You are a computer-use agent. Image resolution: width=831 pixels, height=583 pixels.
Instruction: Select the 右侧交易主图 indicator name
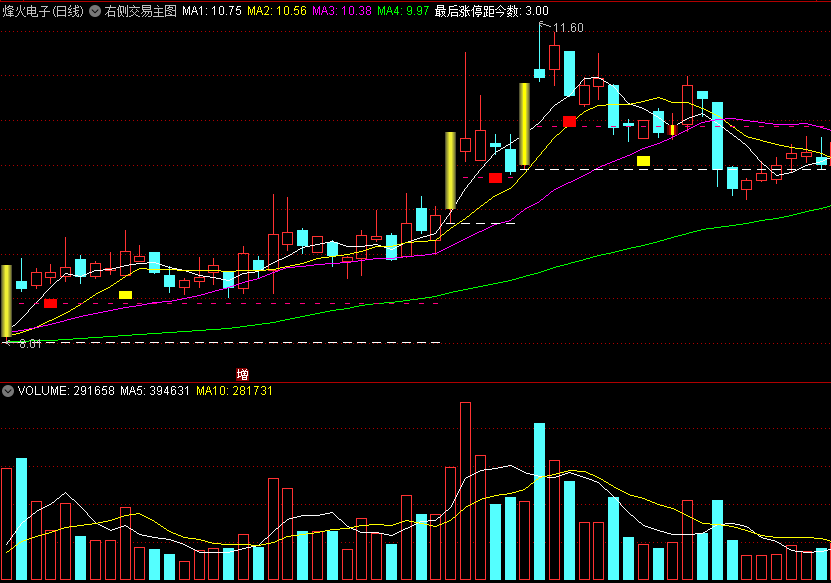140,11
